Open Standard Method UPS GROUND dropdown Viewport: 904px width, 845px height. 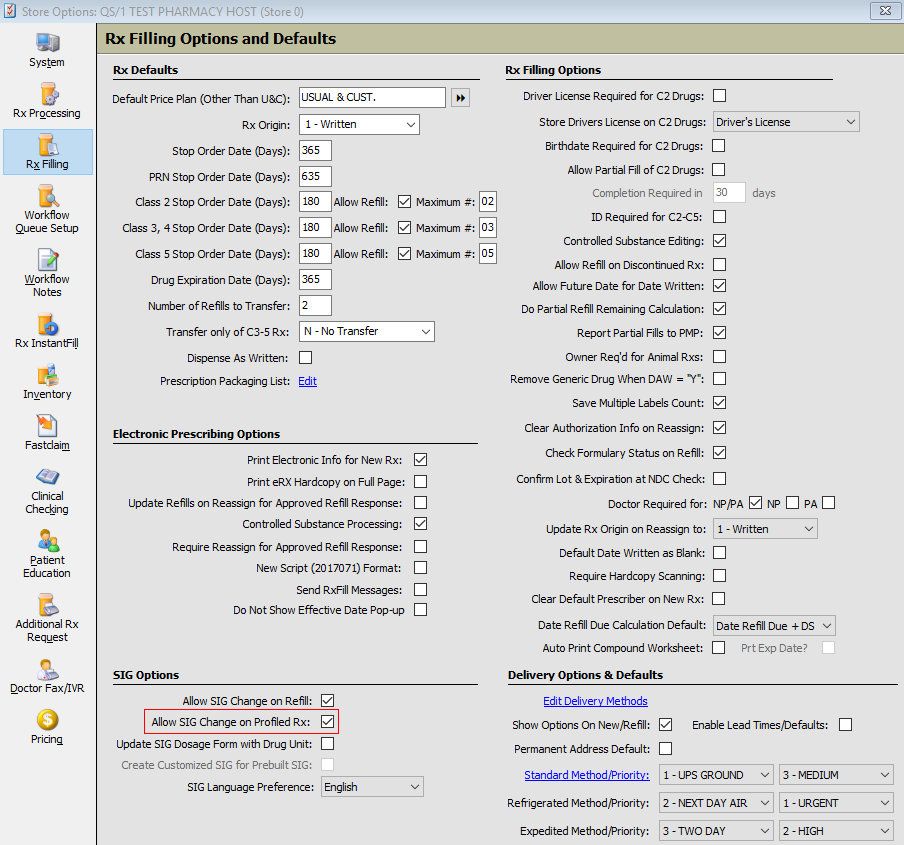[x=716, y=775]
